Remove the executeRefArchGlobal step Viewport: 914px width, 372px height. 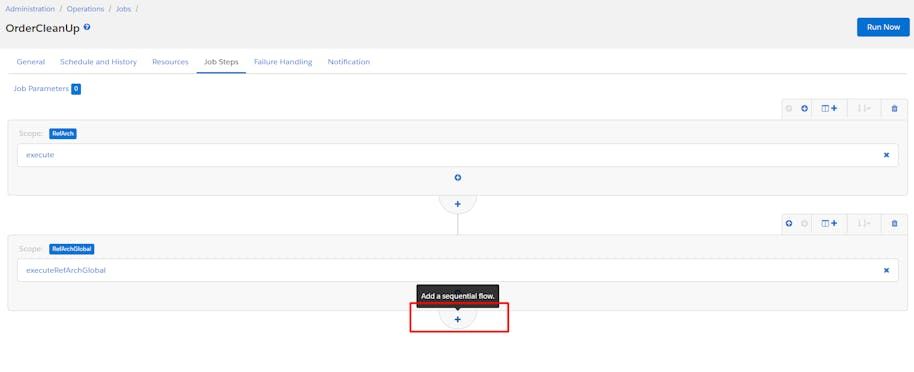pyautogui.click(x=886, y=271)
